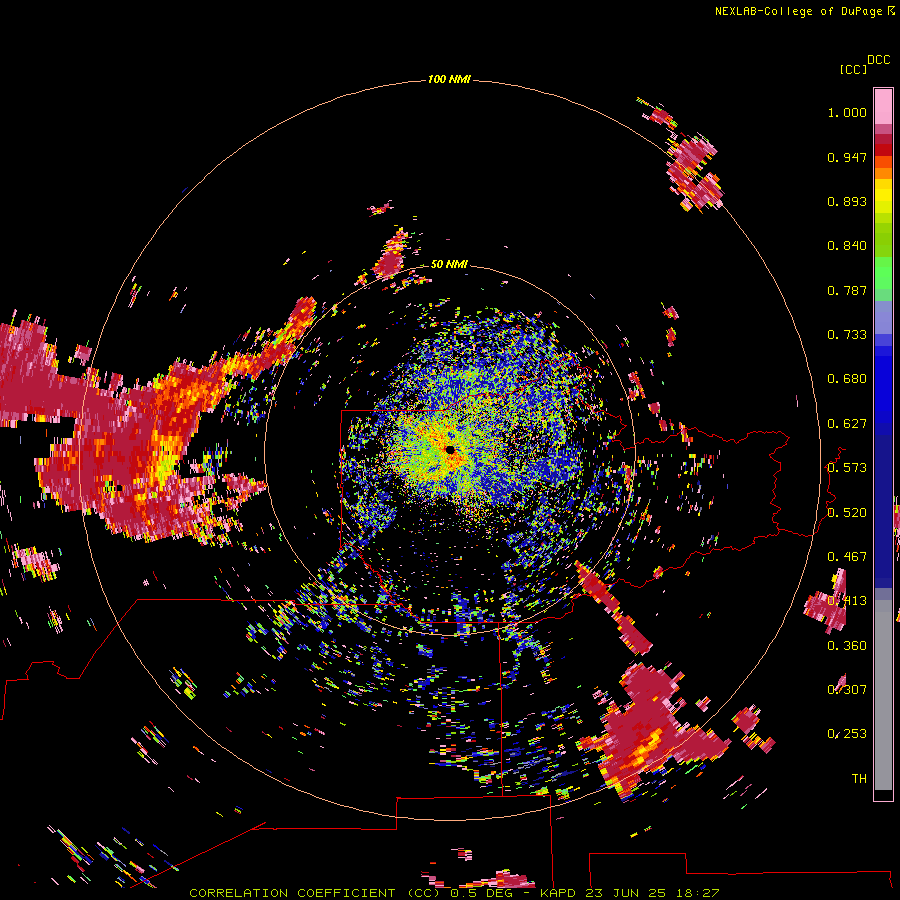Viewport: 900px width, 900px height.
Task: Click the black radar site dot at center
Action: coord(450,450)
